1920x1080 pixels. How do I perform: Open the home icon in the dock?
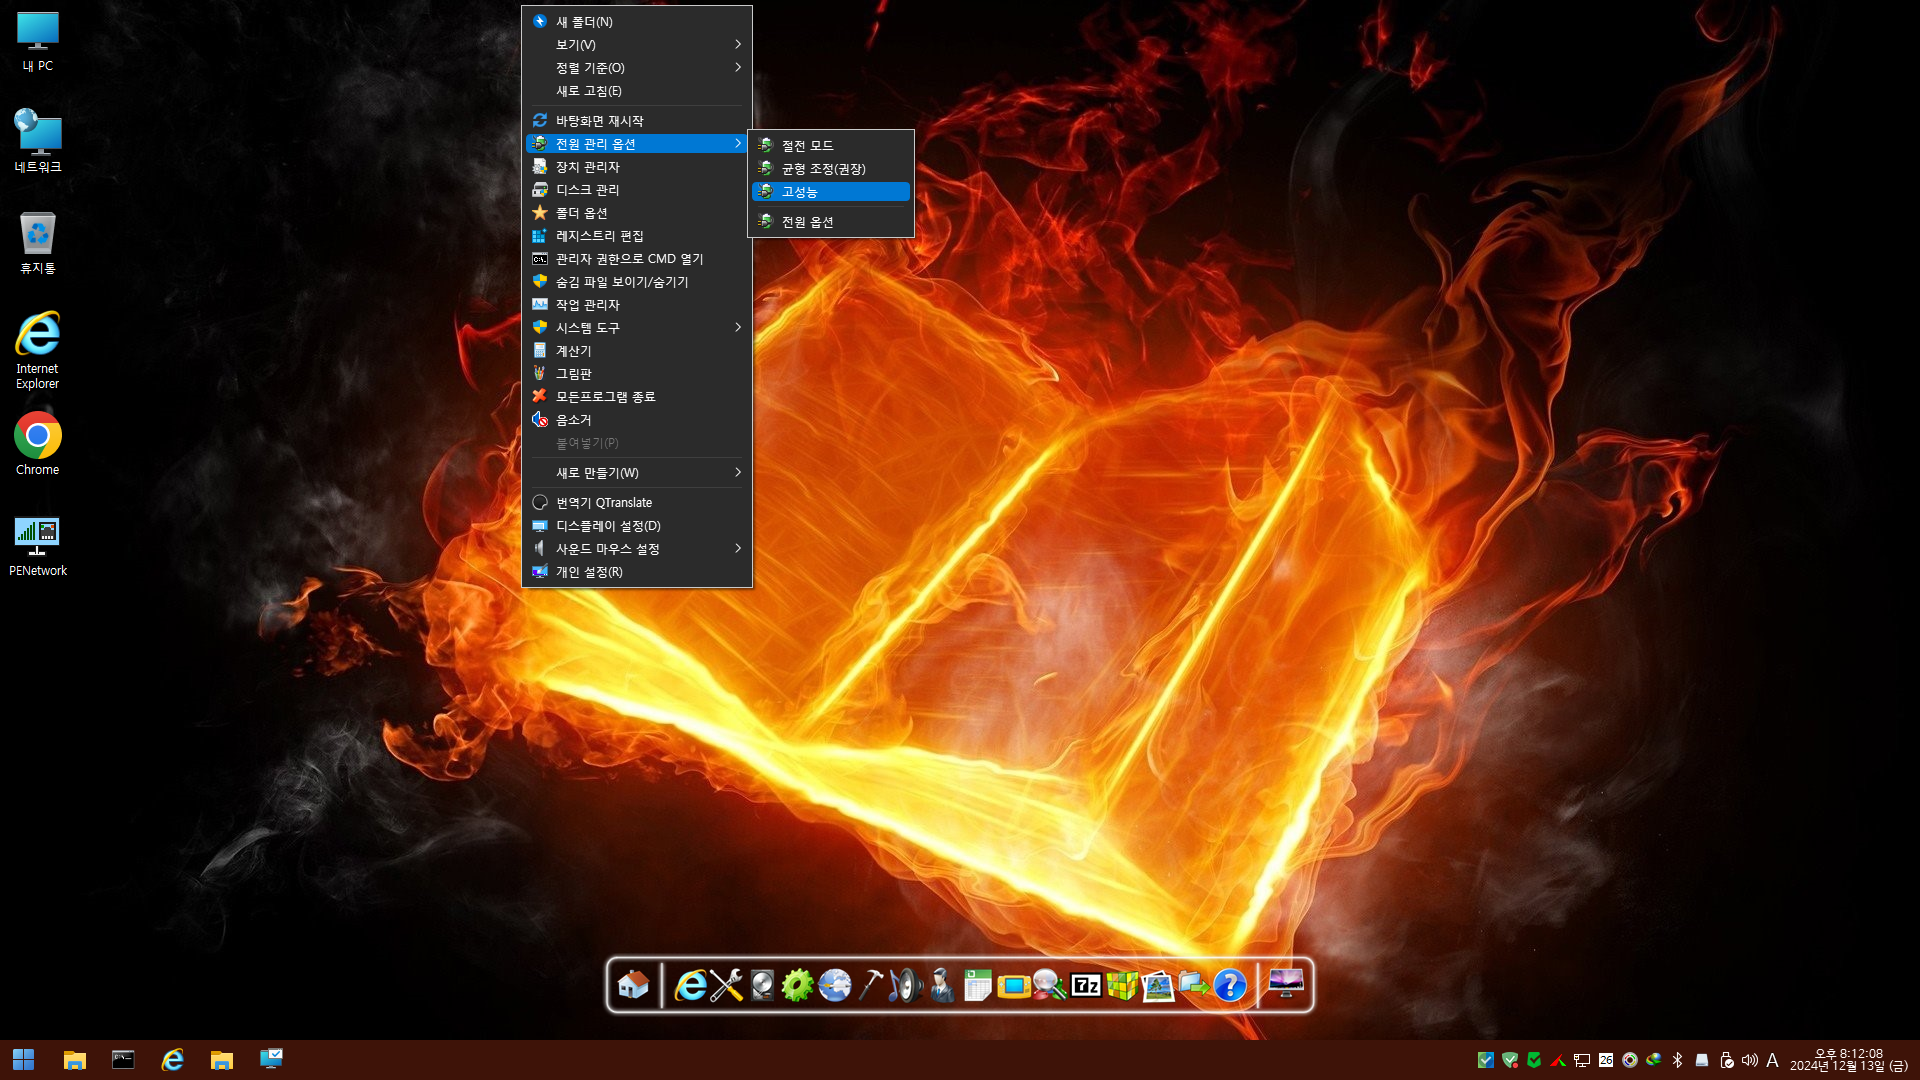point(633,985)
